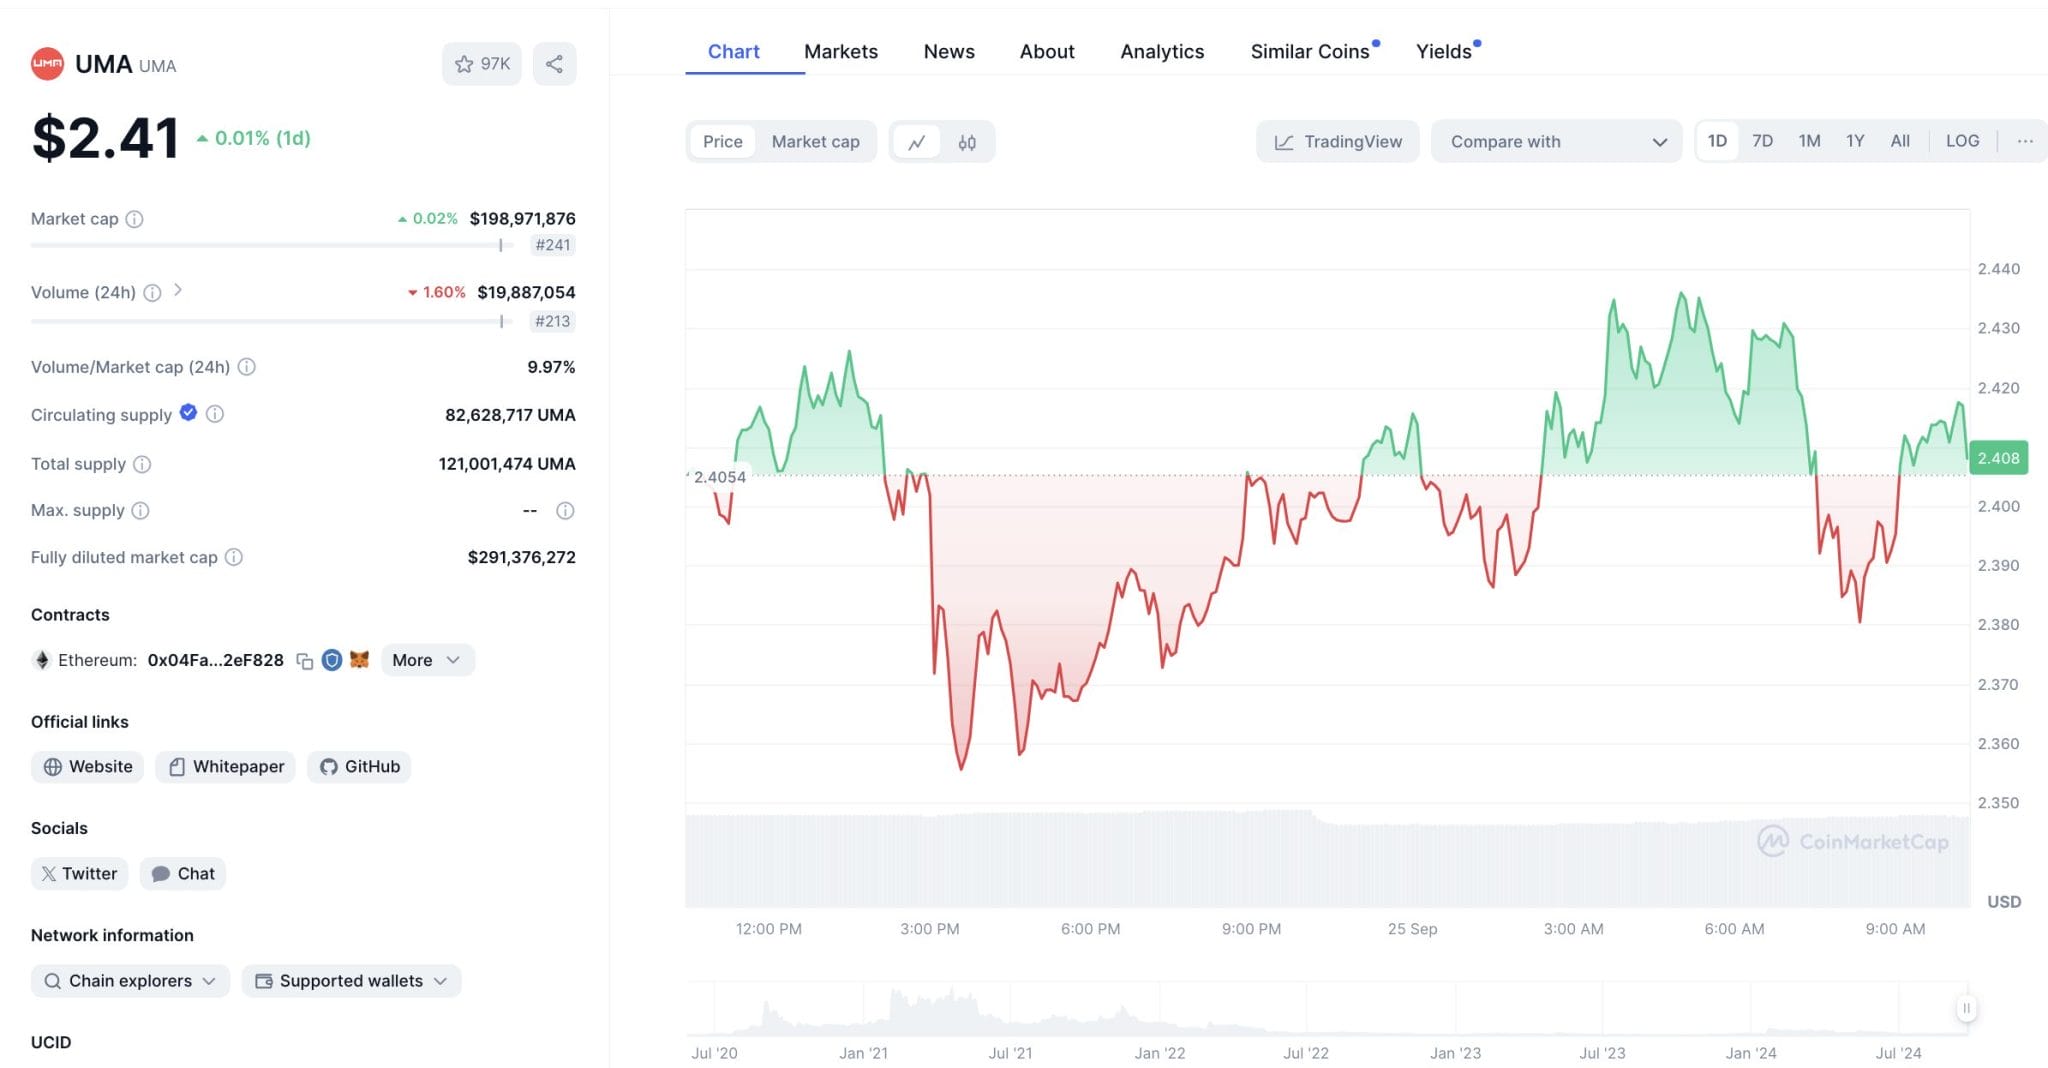The image size is (2048, 1068).
Task: Switch to the Chart tab
Action: pyautogui.click(x=733, y=52)
